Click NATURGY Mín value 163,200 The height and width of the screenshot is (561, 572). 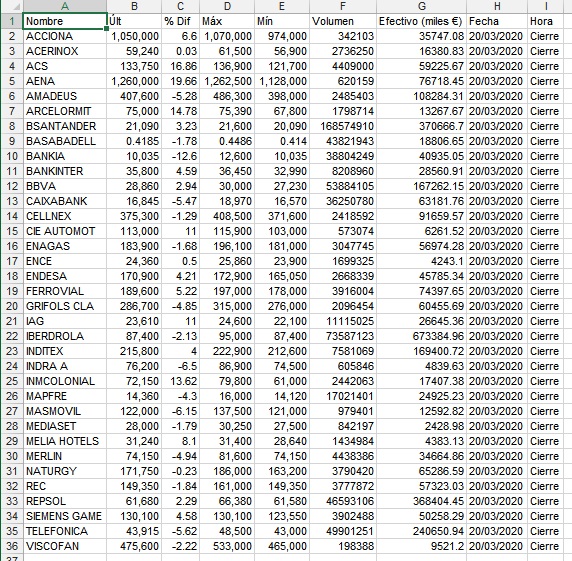pos(282,471)
